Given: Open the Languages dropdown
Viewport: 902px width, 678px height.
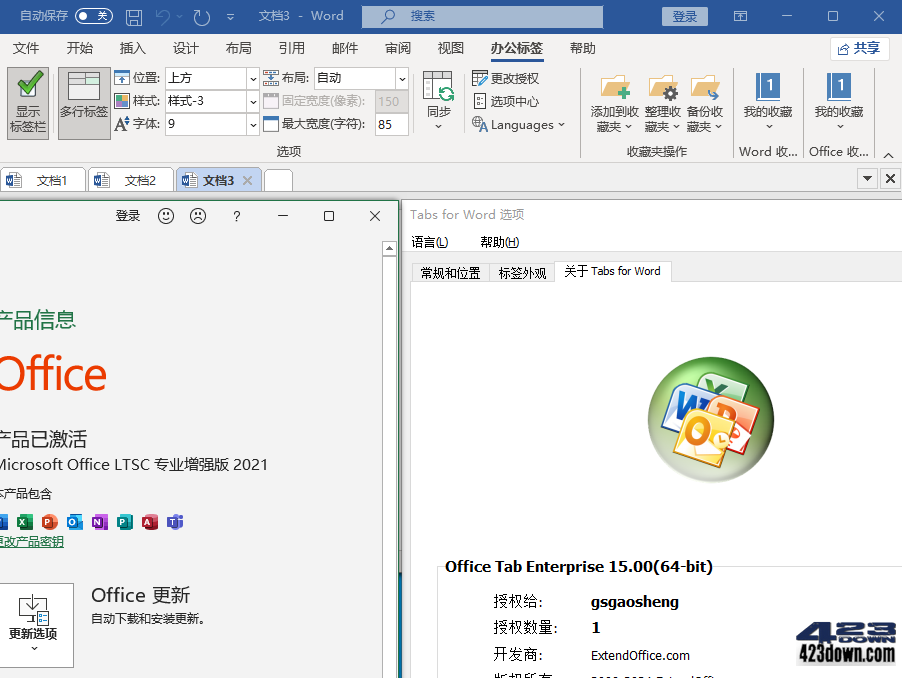Looking at the screenshot, I should click(x=517, y=124).
